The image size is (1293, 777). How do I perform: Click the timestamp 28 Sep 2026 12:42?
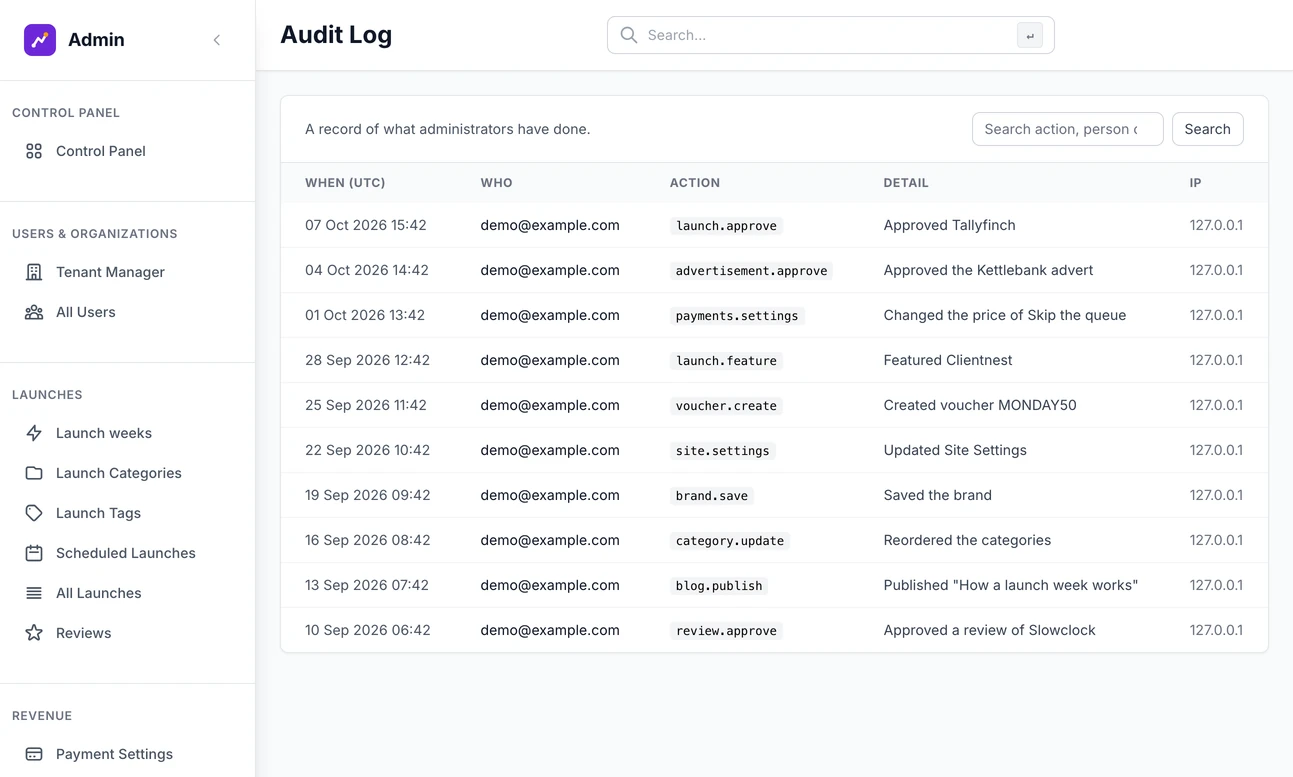click(x=367, y=360)
